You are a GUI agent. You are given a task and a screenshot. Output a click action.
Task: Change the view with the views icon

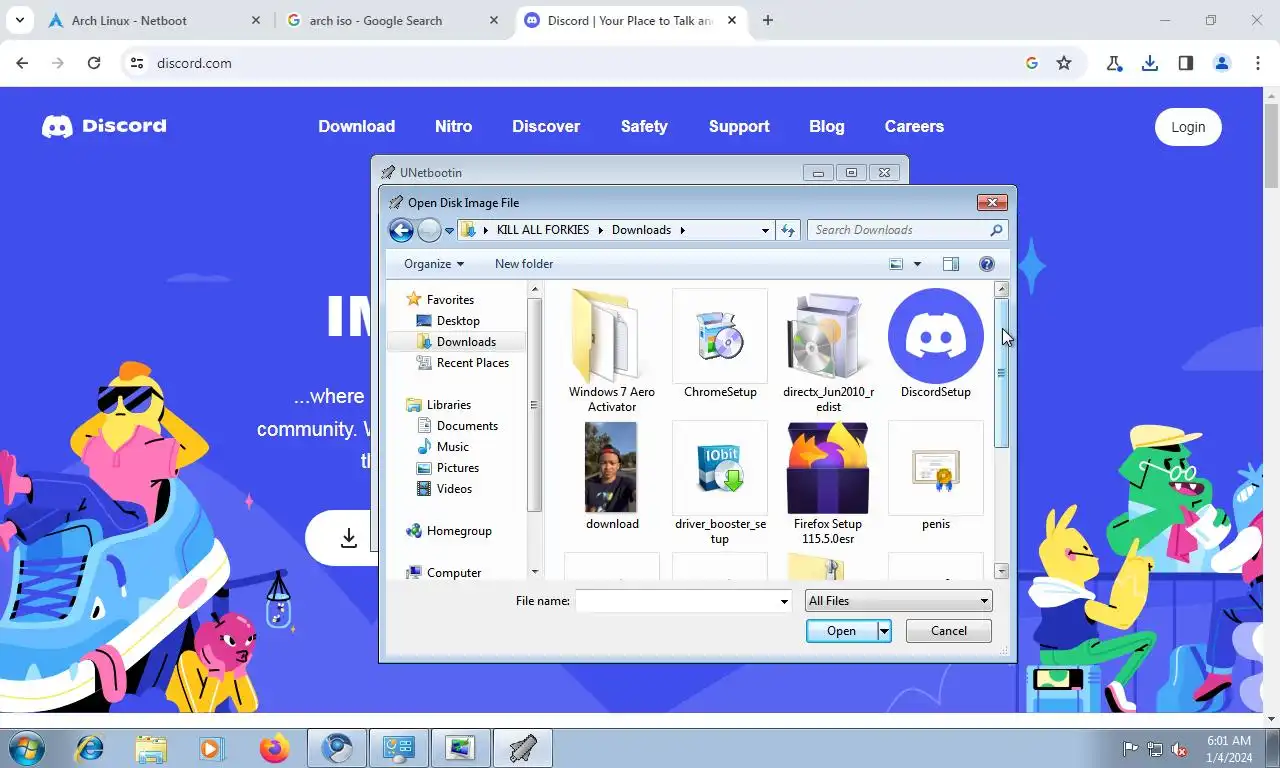point(896,264)
